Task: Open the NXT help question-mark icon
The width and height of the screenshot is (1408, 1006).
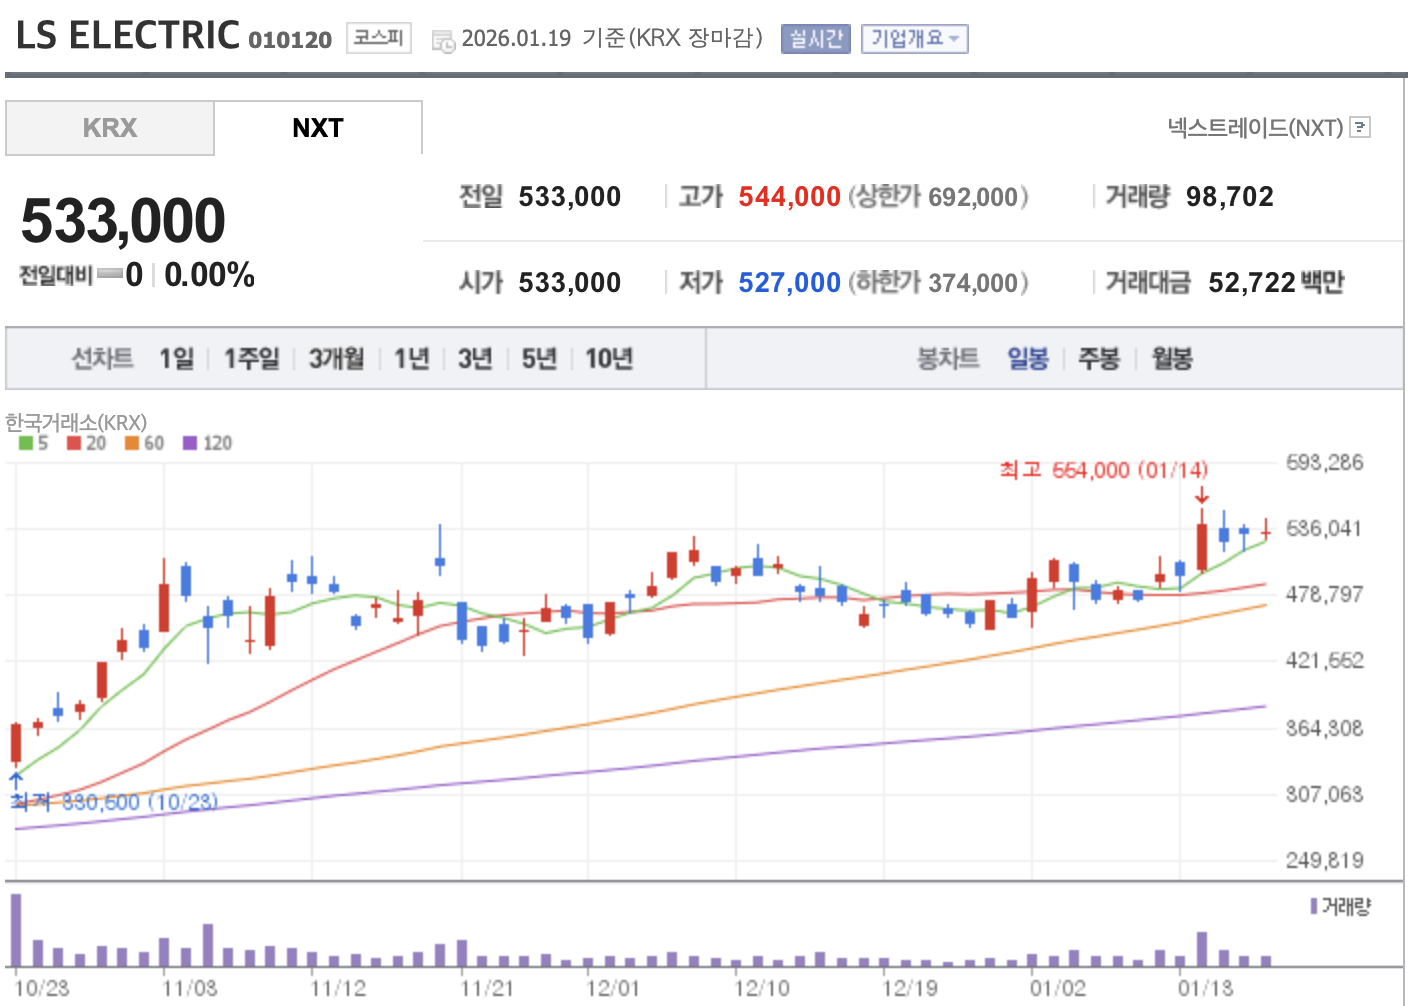Action: pyautogui.click(x=1359, y=127)
